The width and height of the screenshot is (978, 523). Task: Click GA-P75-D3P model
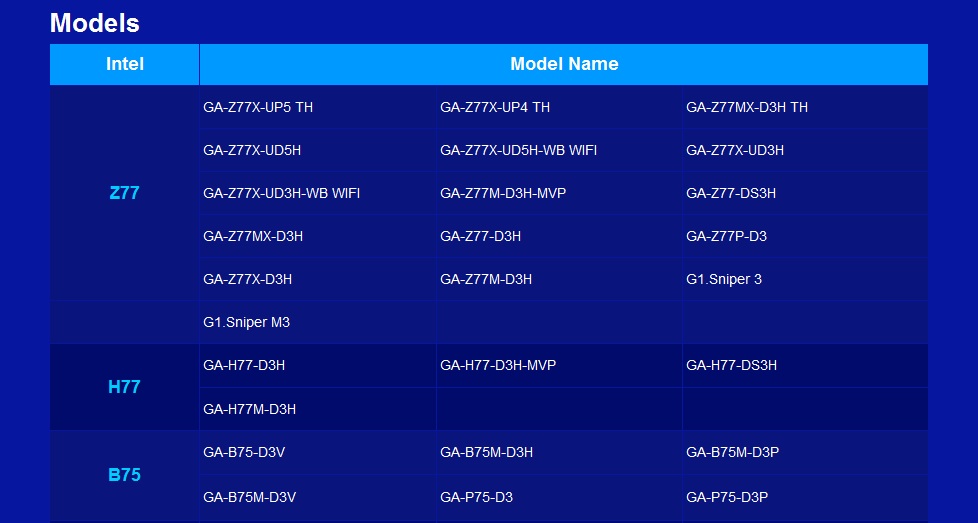tap(727, 497)
